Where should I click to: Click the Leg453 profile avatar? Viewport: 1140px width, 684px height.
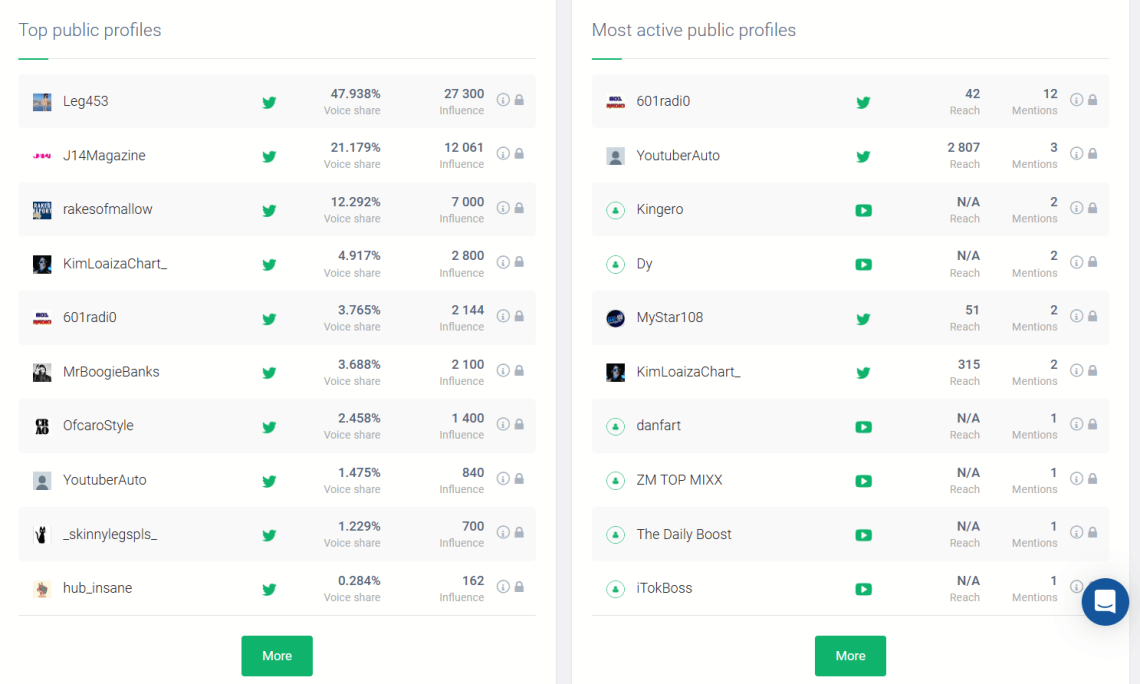click(x=42, y=102)
